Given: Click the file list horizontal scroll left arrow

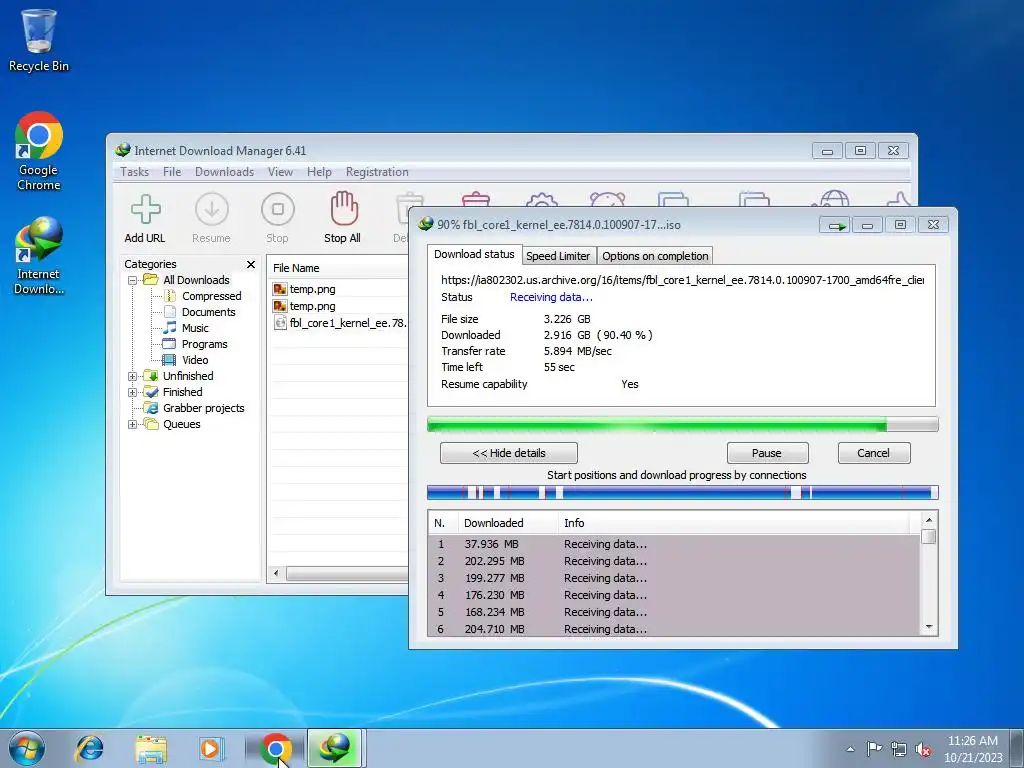Looking at the screenshot, I should click(276, 573).
